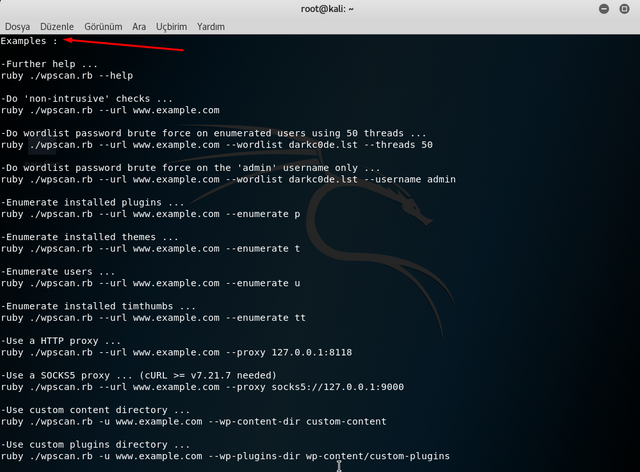Open the Uçbirim menu
This screenshot has height=472, width=640.
171,27
